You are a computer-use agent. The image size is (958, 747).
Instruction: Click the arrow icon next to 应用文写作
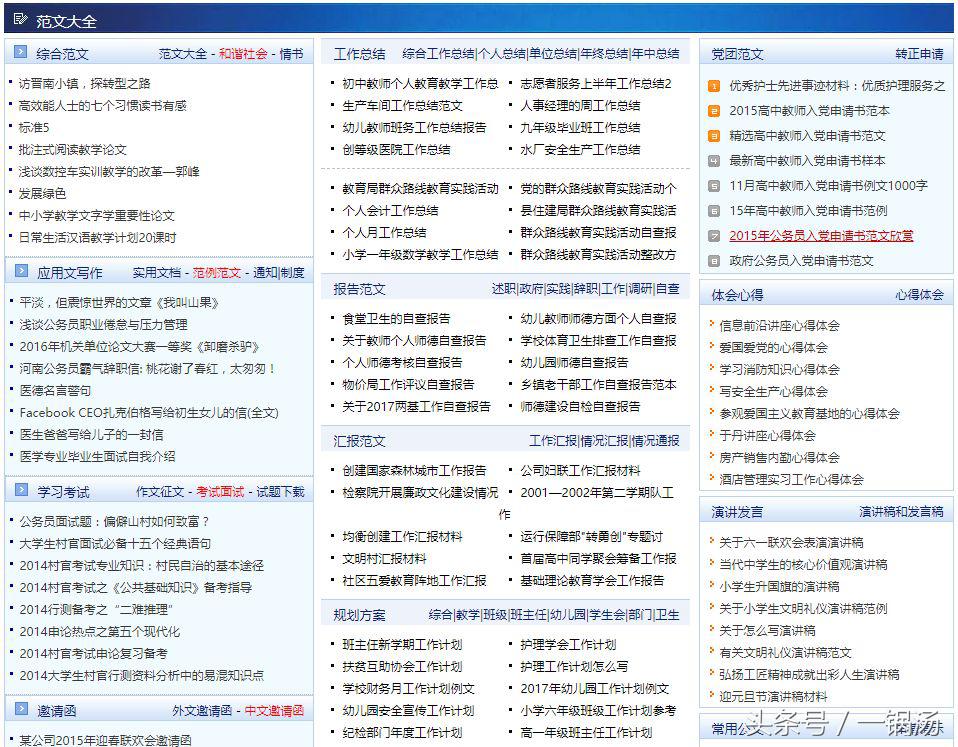[x=21, y=272]
